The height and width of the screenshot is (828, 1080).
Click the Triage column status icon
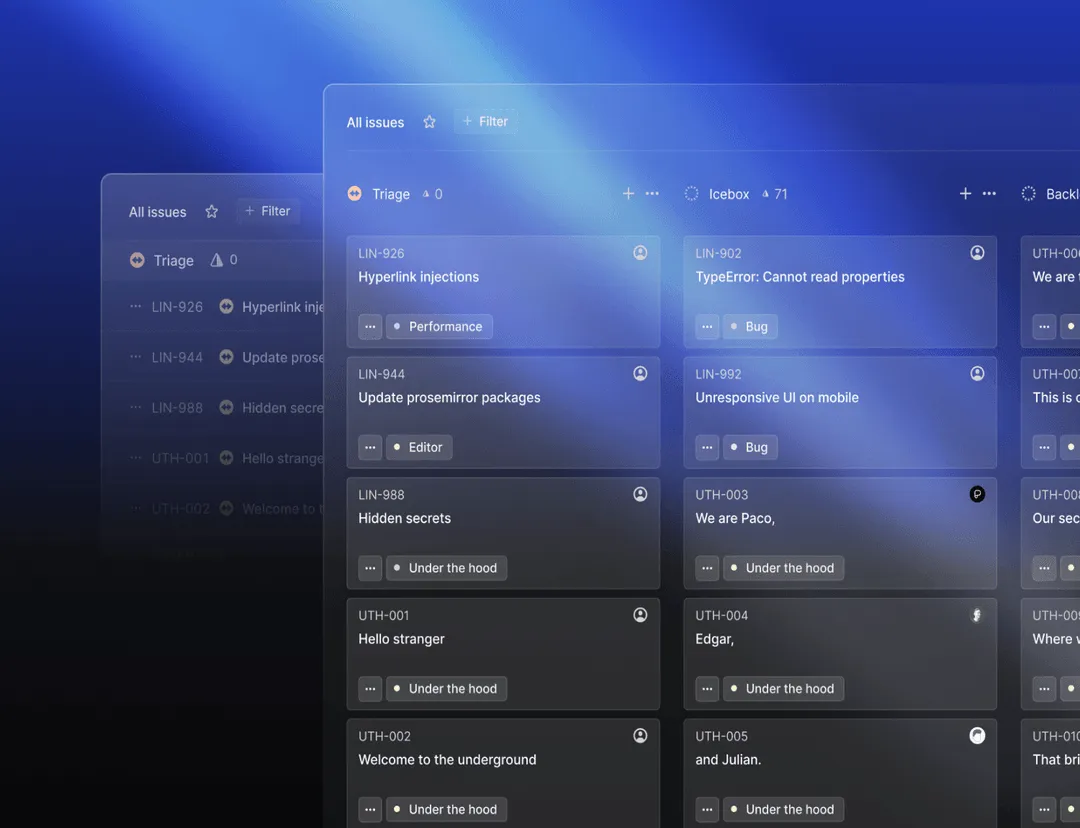click(x=355, y=194)
